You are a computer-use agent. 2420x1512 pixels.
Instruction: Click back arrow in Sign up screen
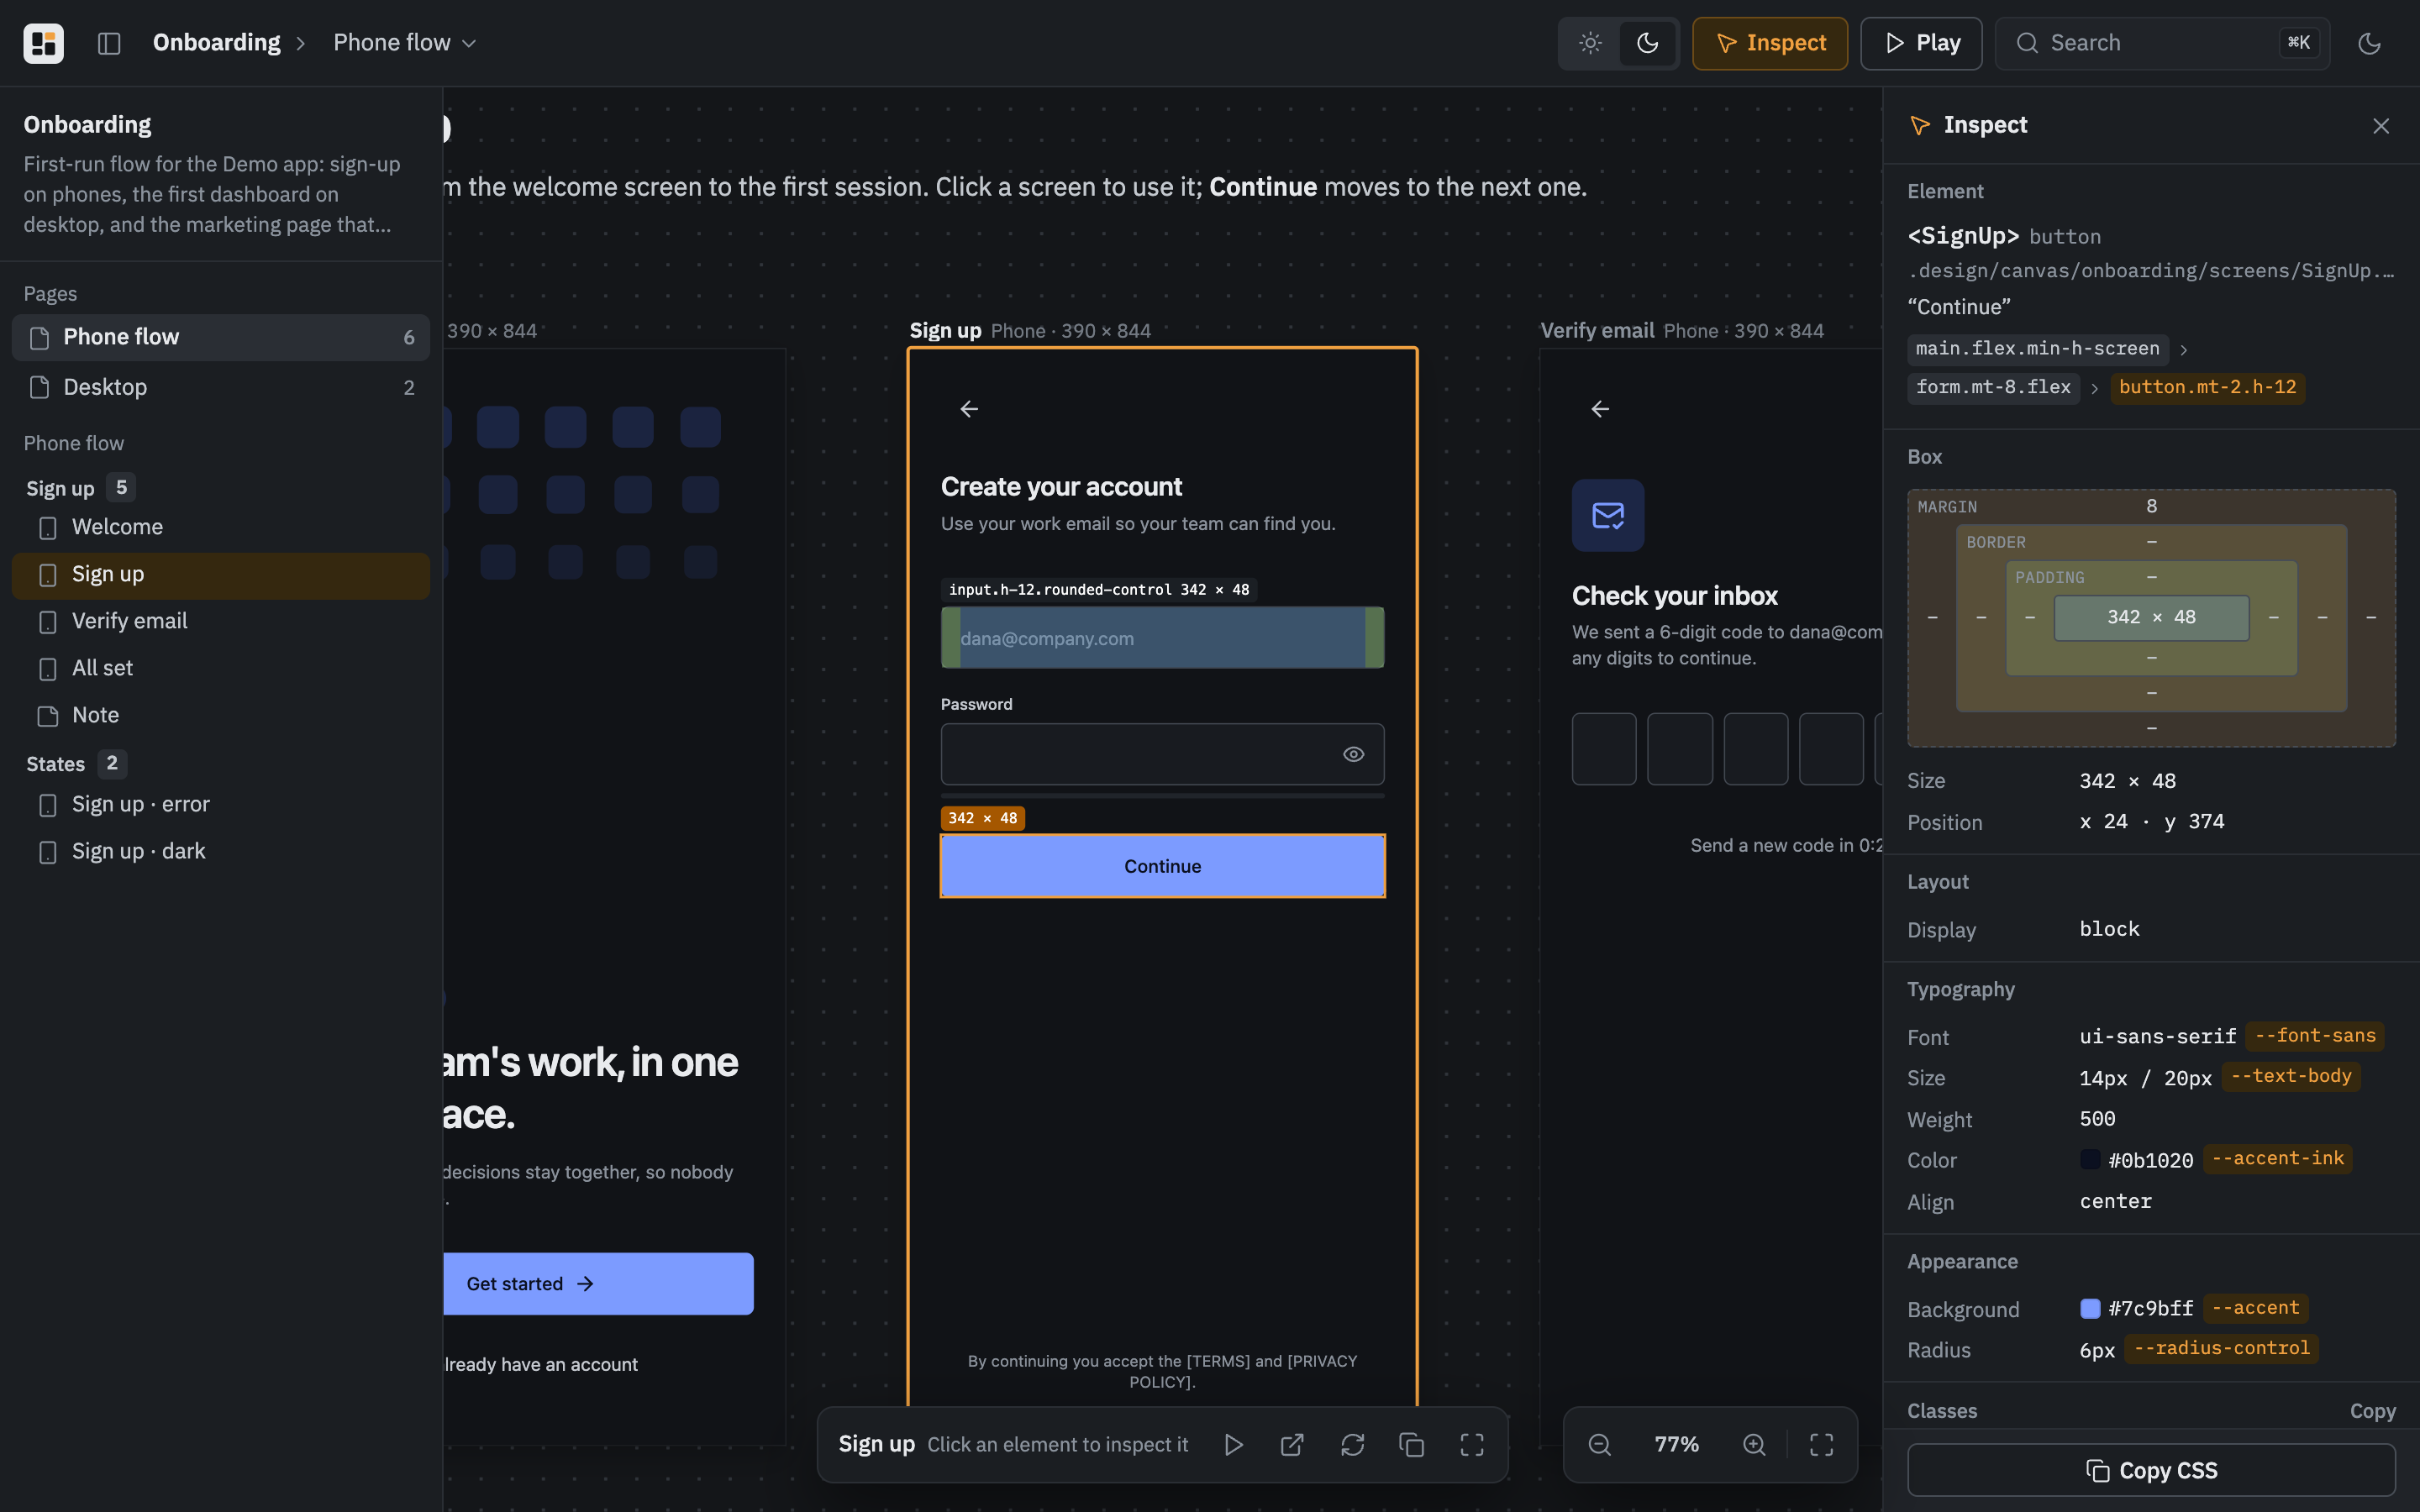969,409
